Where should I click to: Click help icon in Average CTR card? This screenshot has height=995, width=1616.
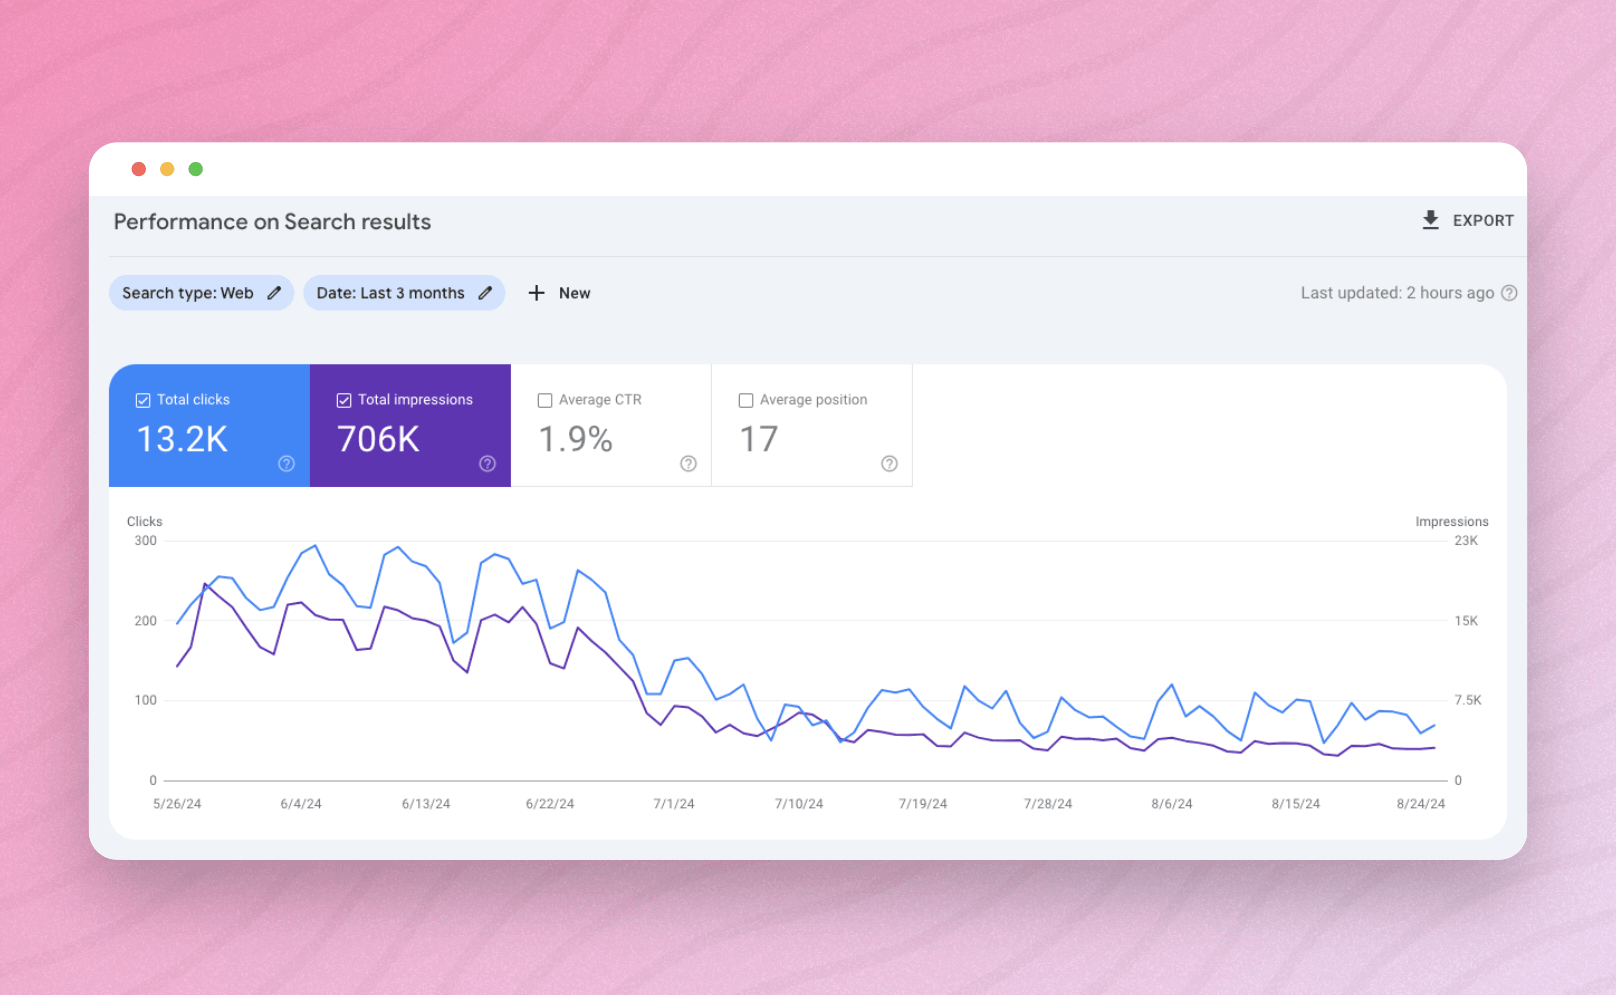688,463
